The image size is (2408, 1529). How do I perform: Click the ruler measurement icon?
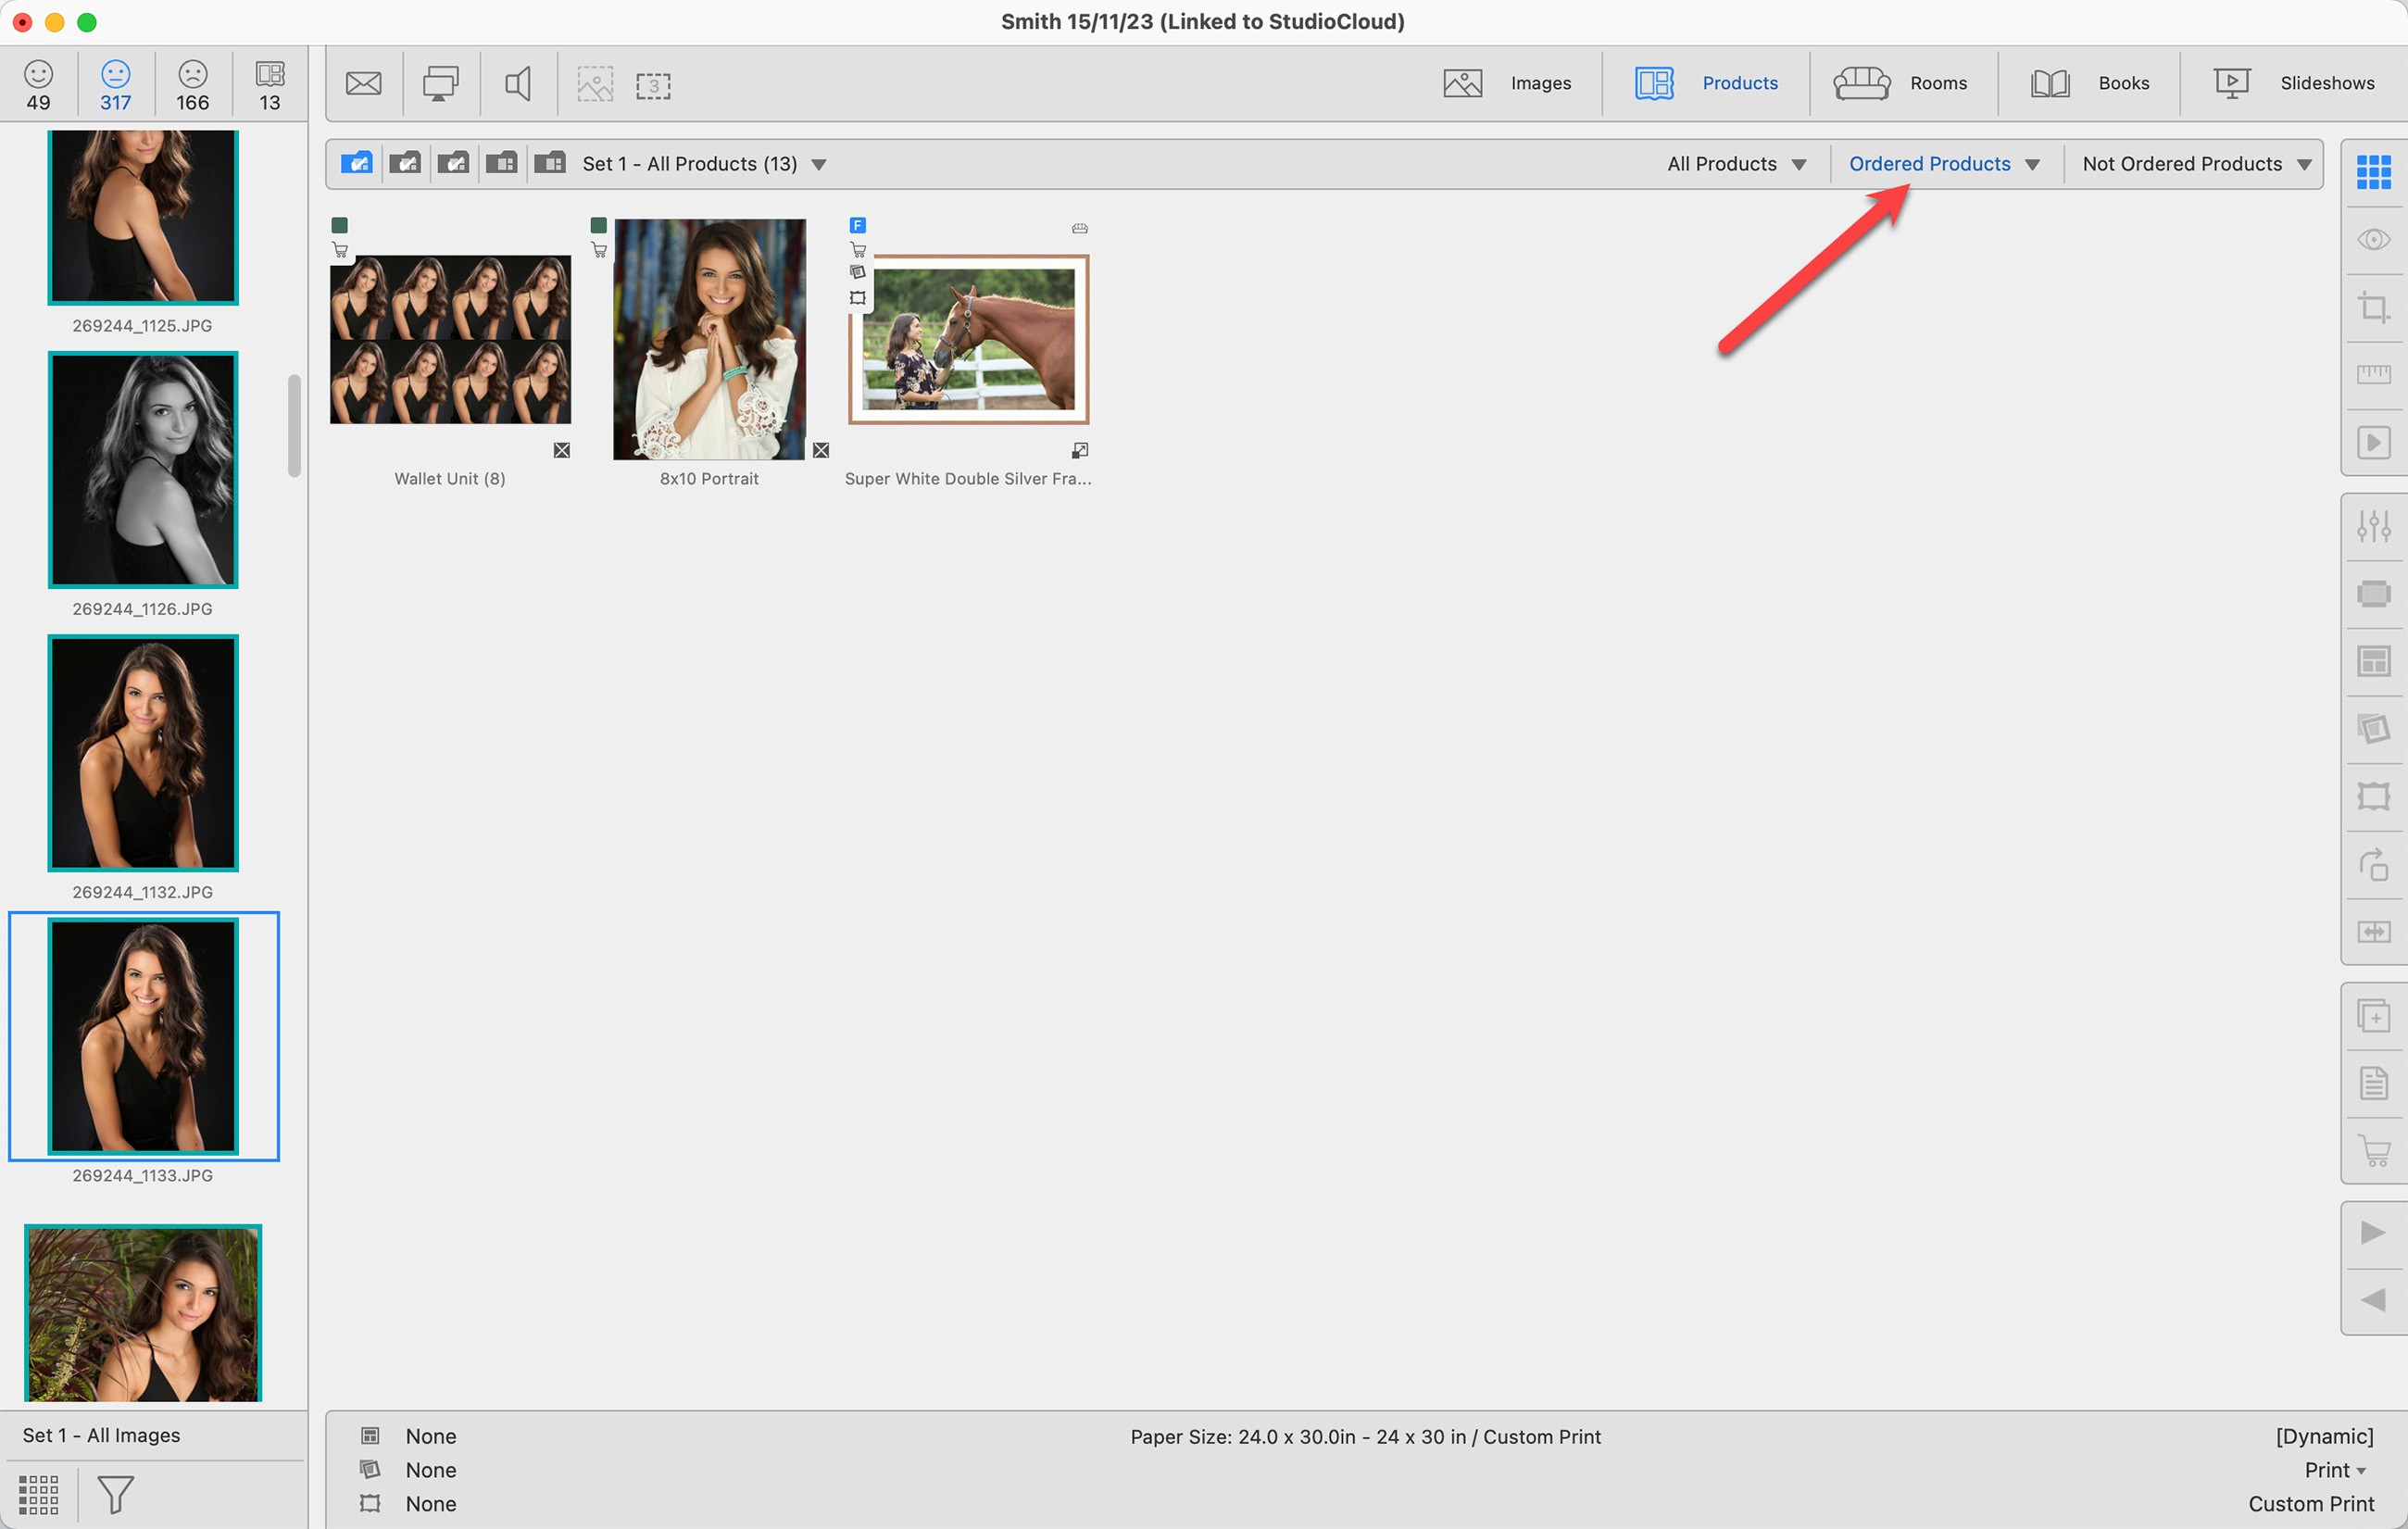pos(2373,375)
